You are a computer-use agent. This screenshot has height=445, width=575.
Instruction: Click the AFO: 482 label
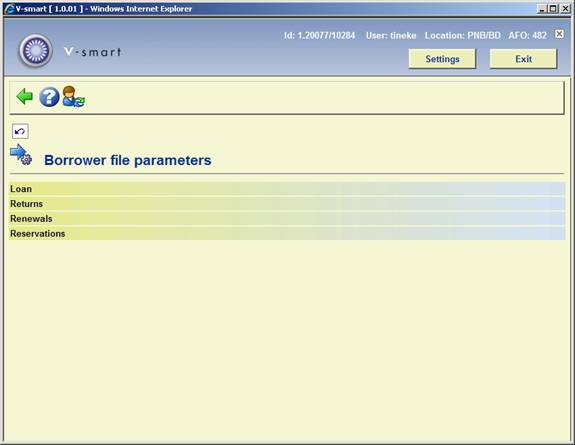click(x=527, y=36)
